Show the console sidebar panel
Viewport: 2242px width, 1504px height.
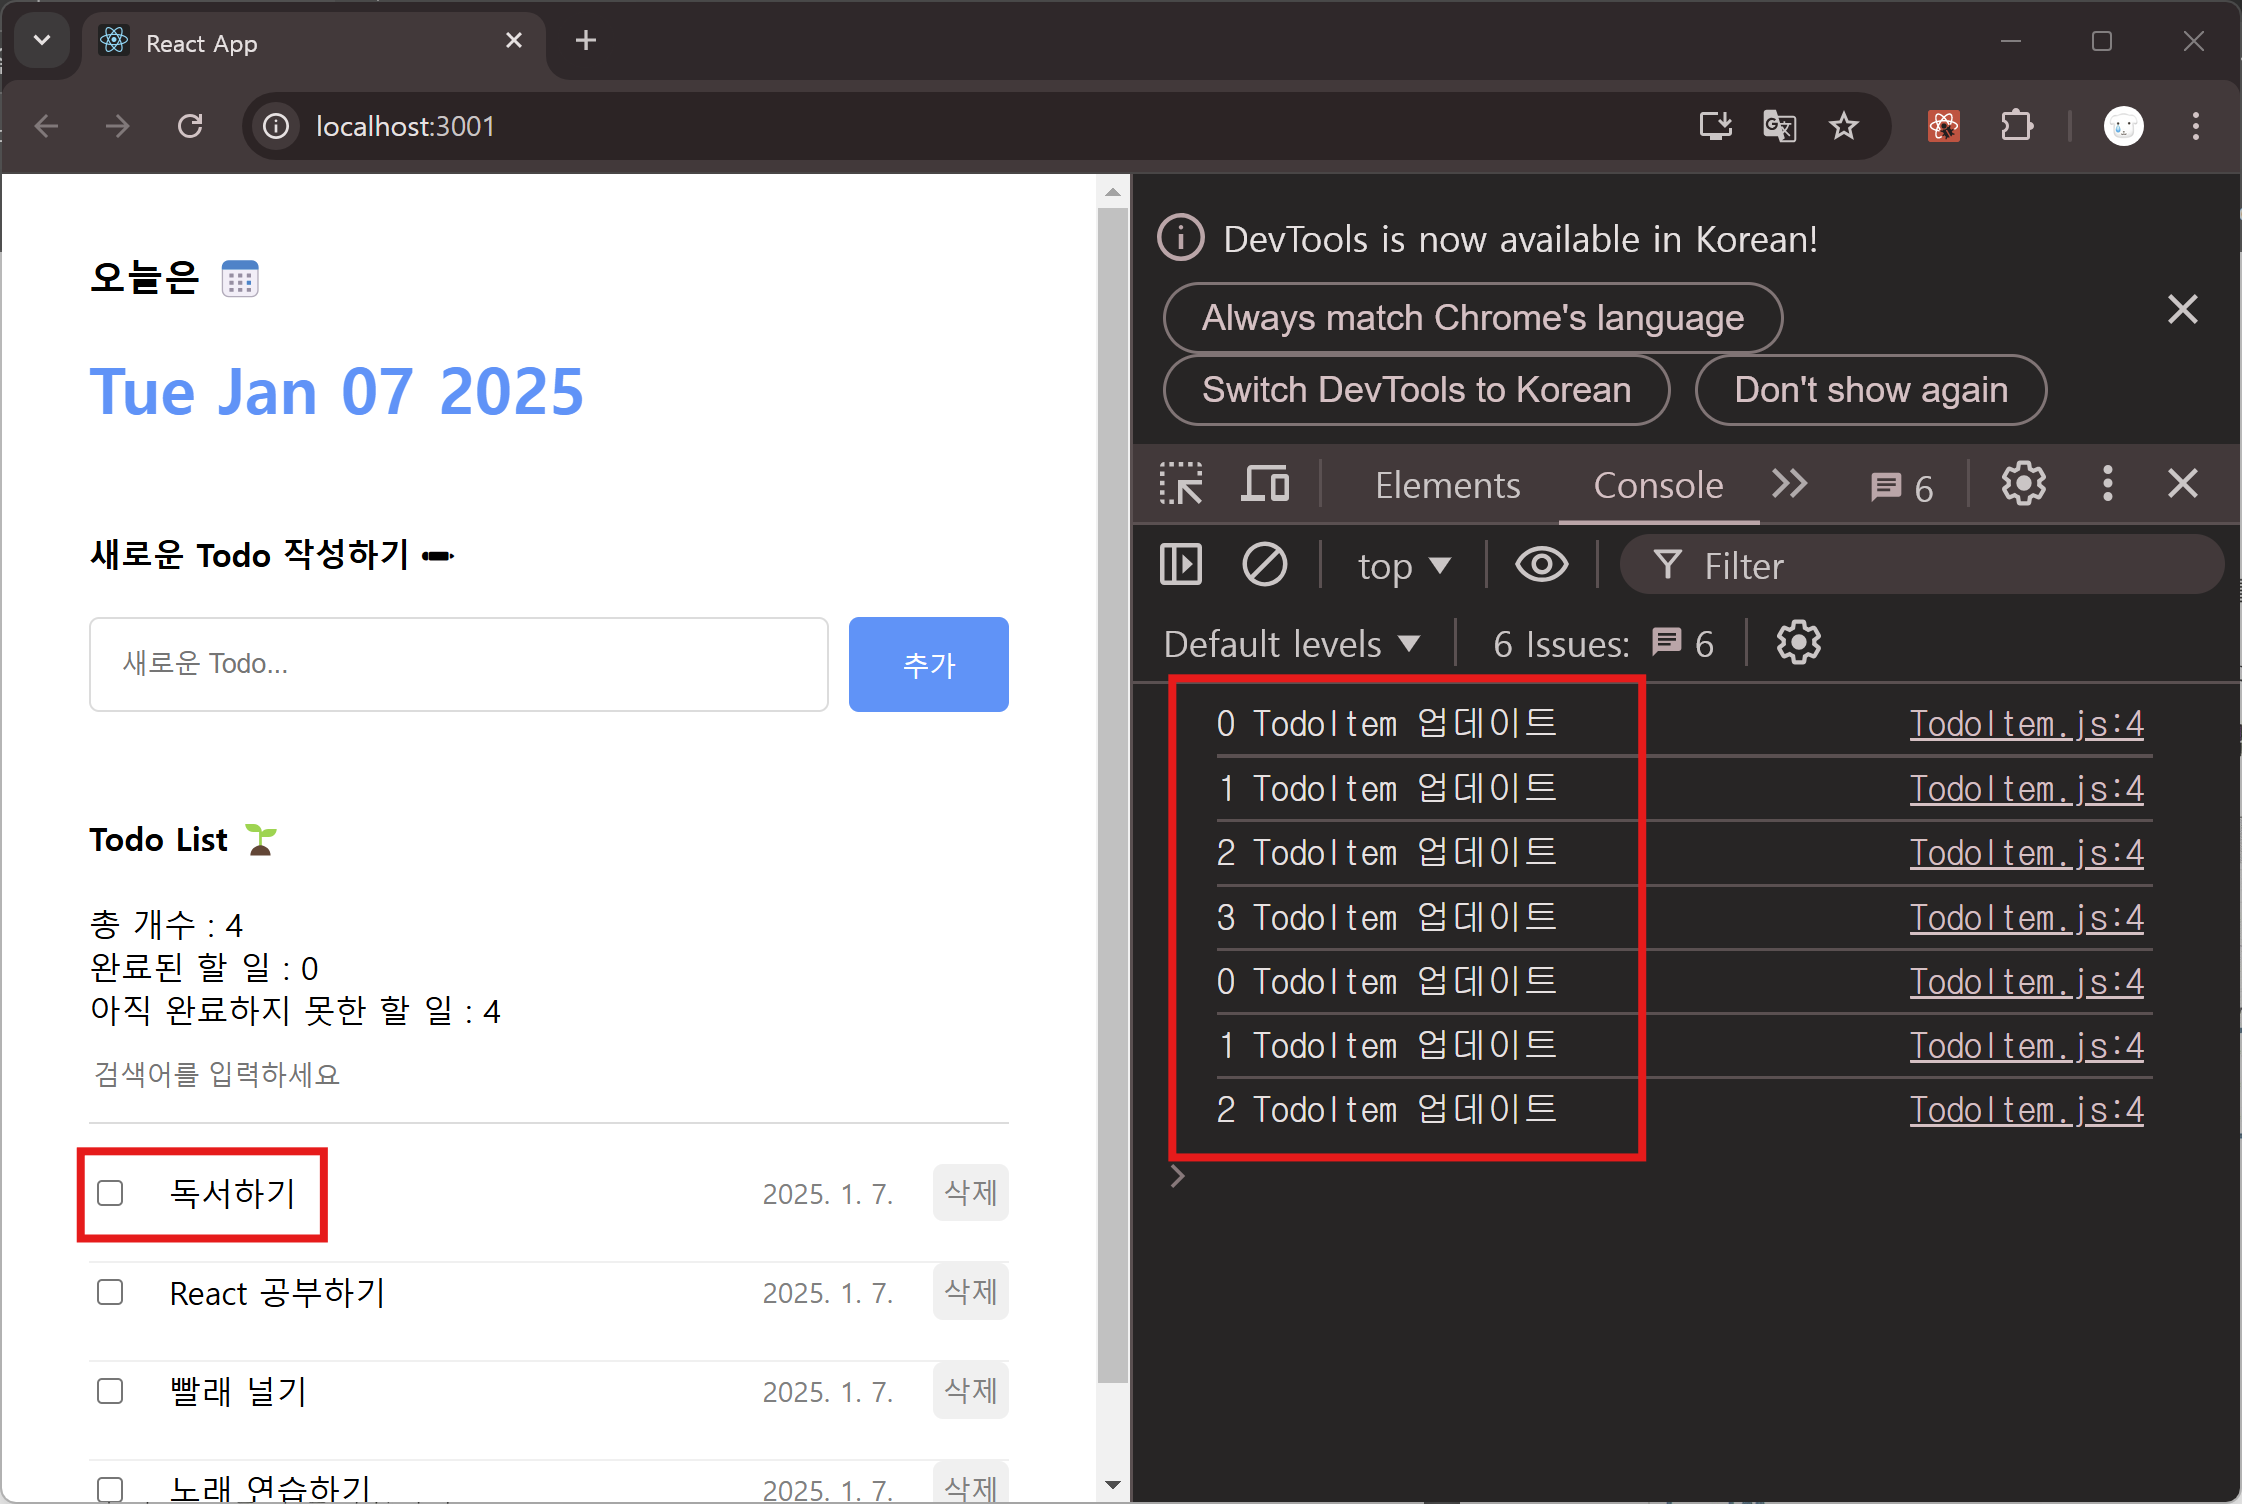(1181, 565)
